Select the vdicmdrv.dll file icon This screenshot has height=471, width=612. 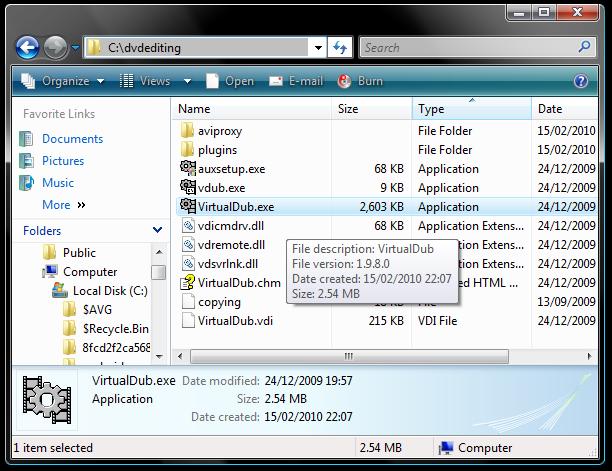pos(188,225)
